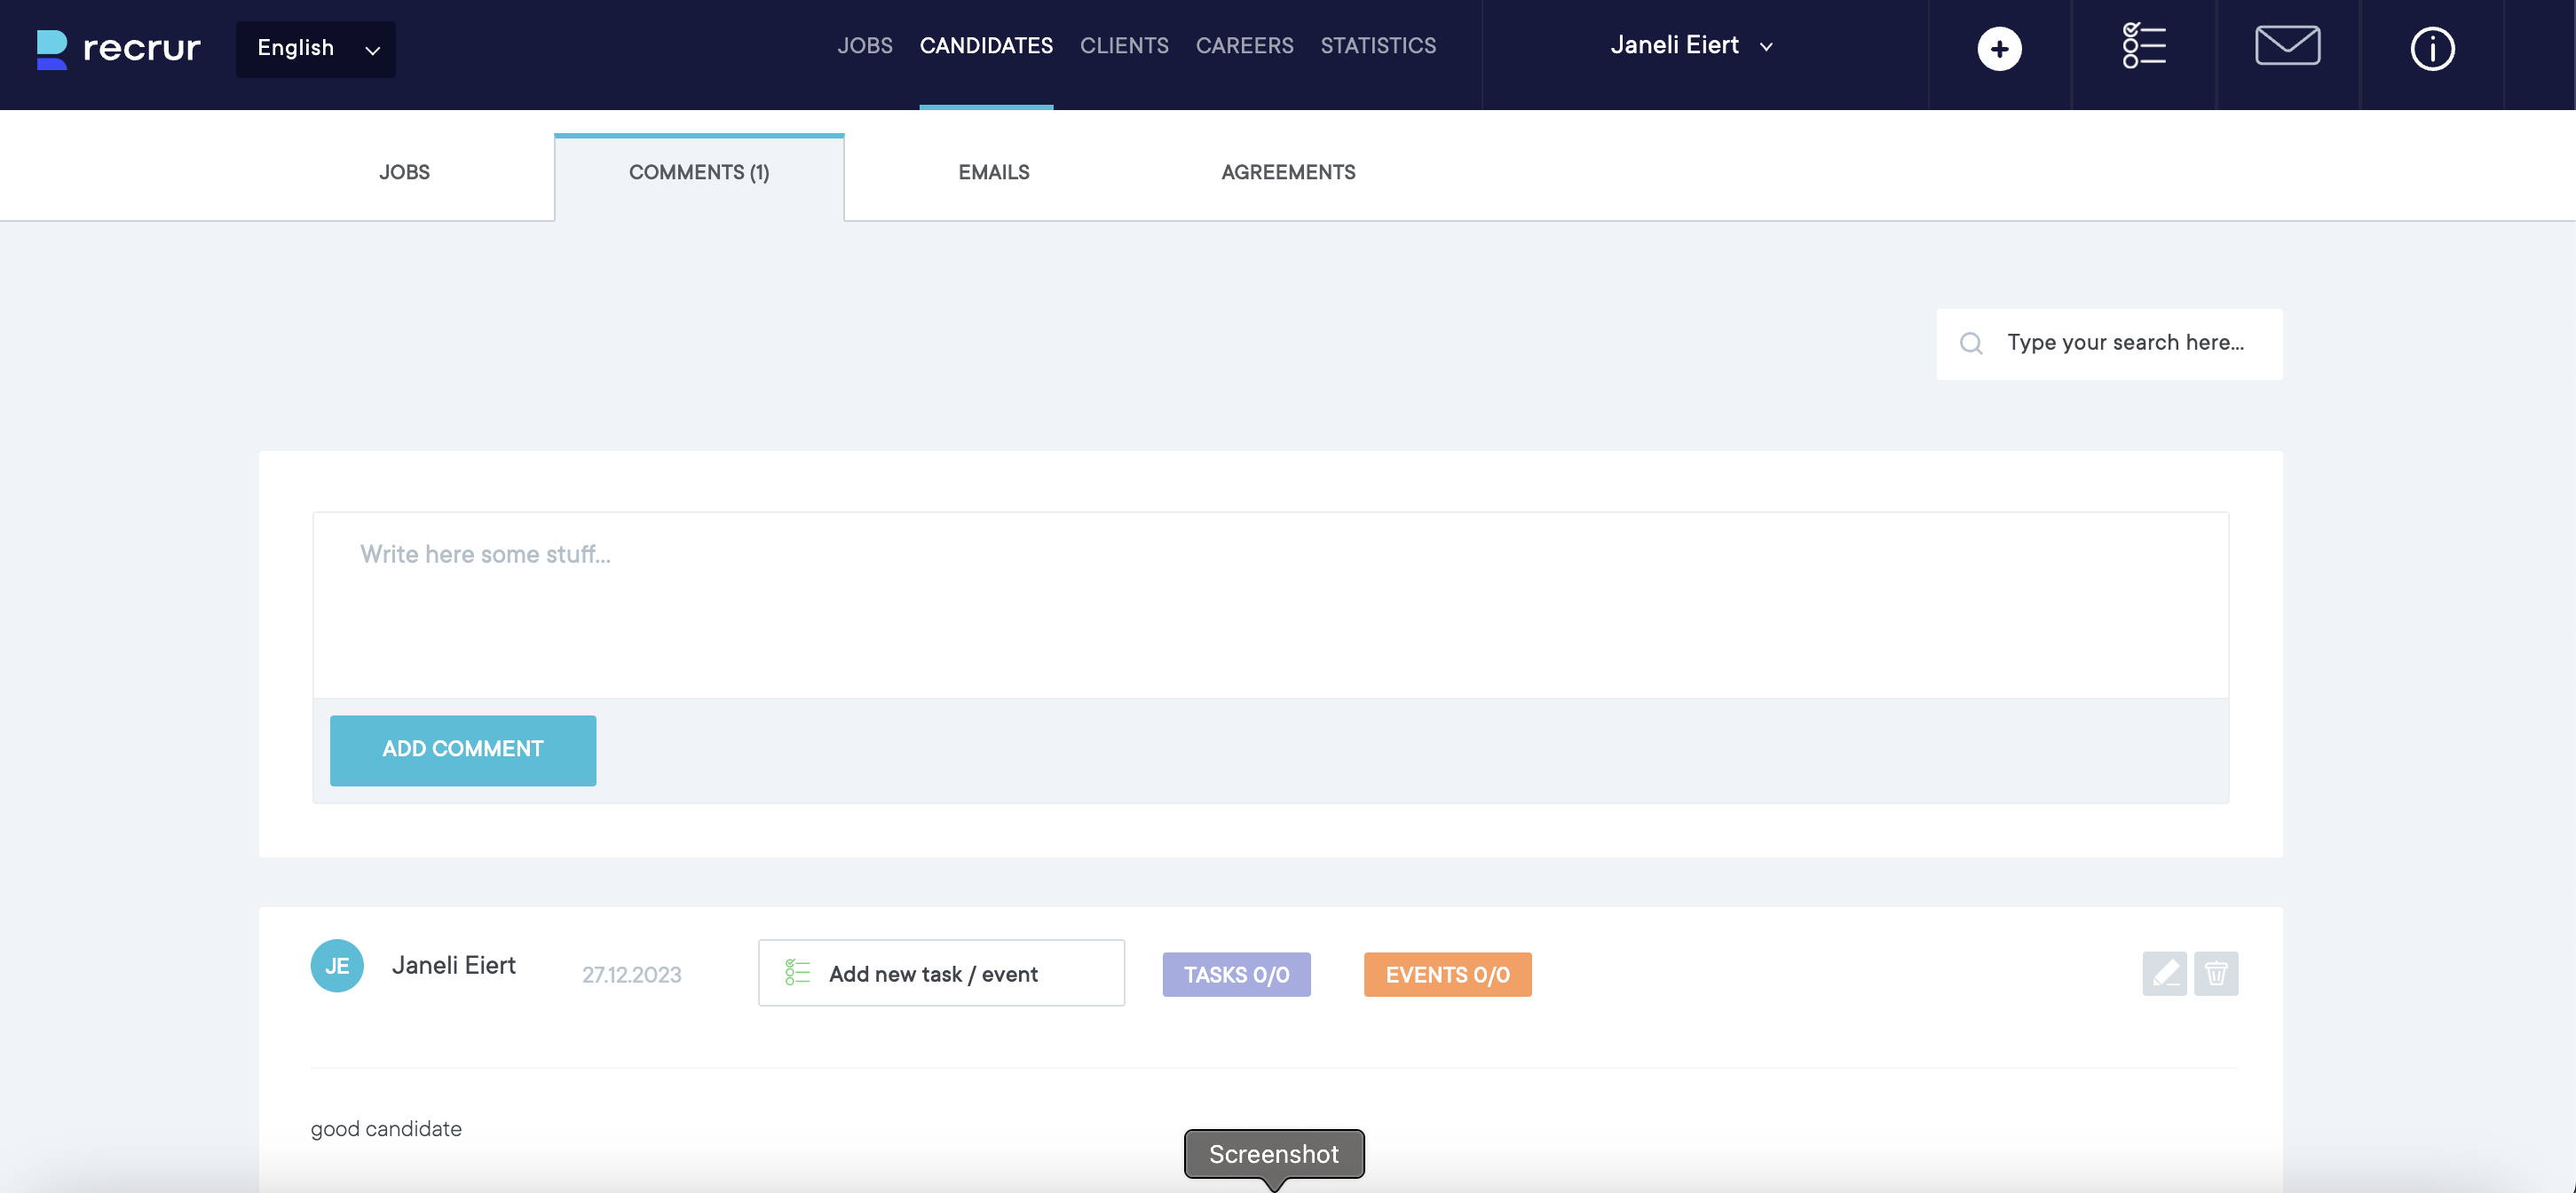Expand the Janeli Eiert user menu
This screenshot has height=1193, width=2576.
1691,46
